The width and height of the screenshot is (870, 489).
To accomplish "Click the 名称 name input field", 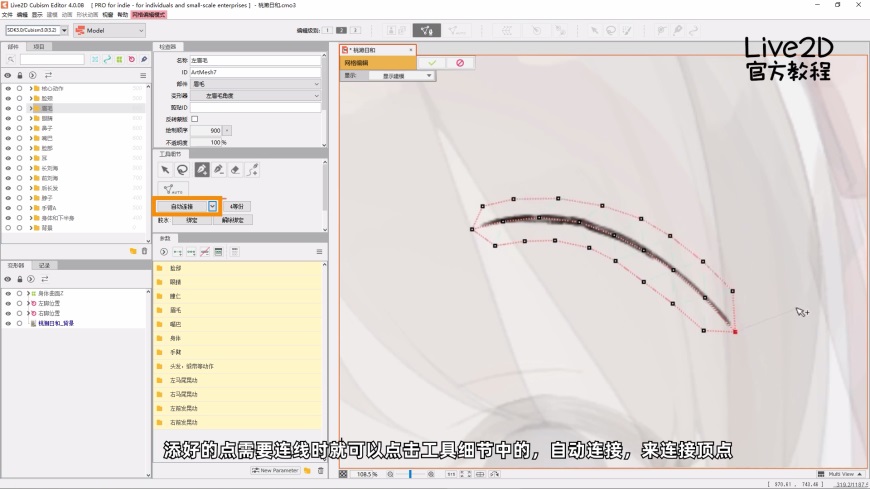I will pyautogui.click(x=255, y=60).
